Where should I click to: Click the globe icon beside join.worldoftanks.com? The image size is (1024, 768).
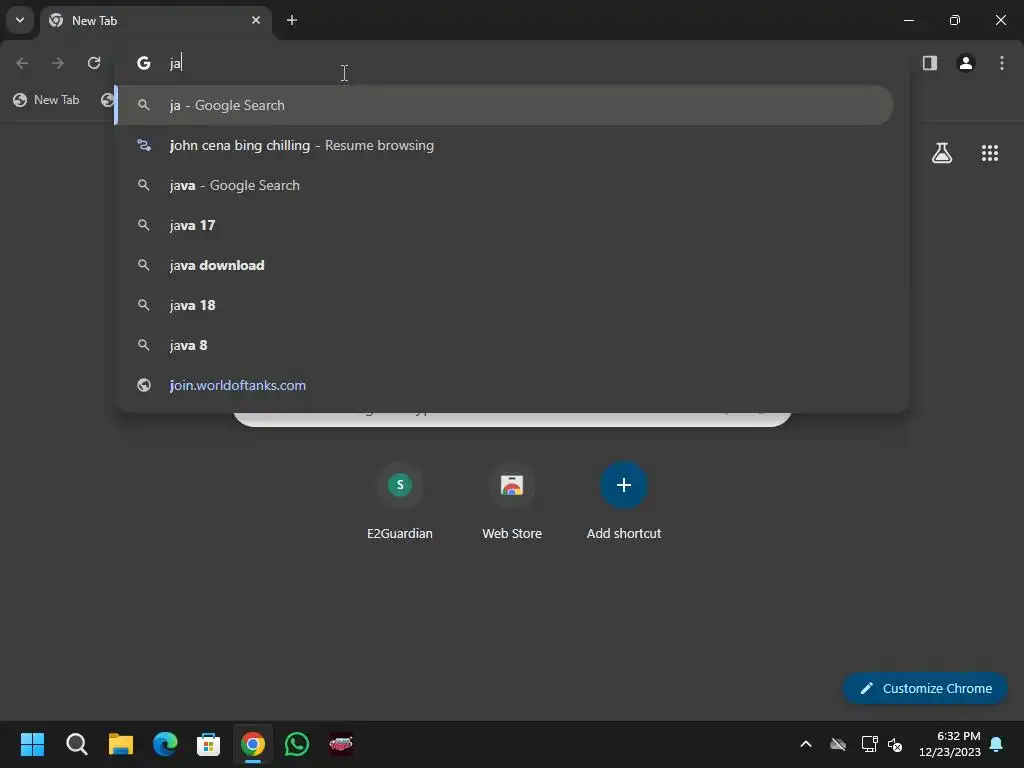click(144, 385)
